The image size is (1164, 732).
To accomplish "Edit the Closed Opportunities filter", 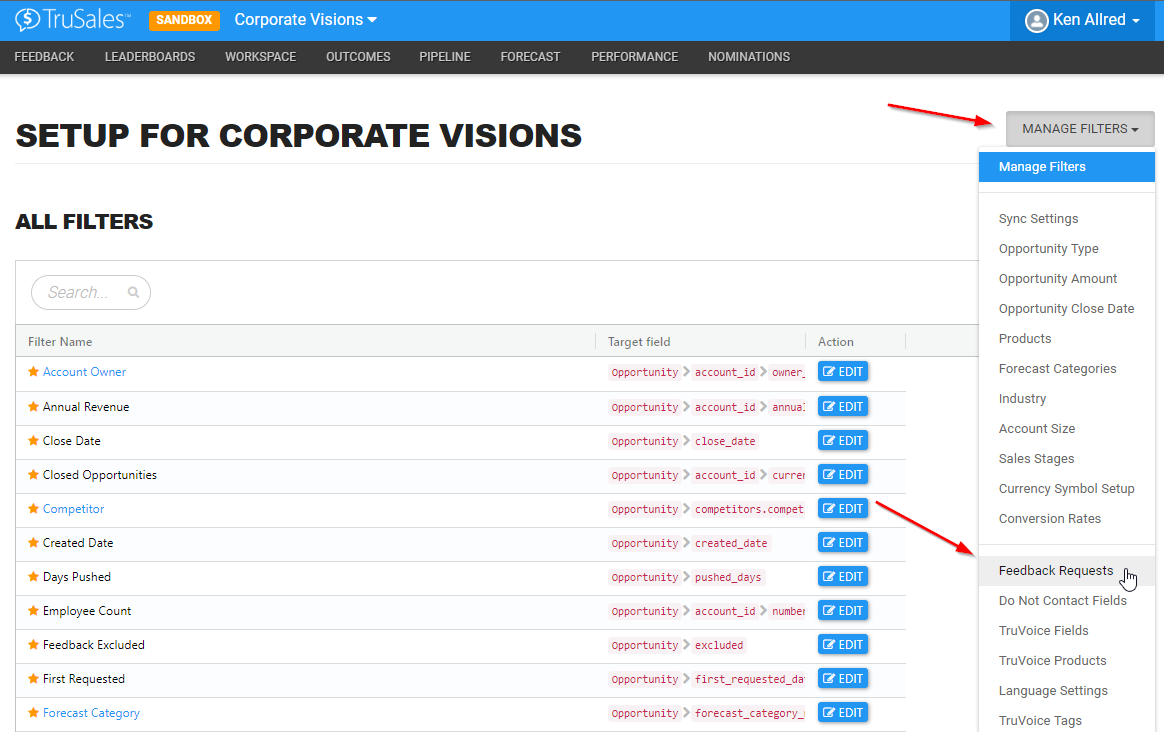I will [x=843, y=474].
